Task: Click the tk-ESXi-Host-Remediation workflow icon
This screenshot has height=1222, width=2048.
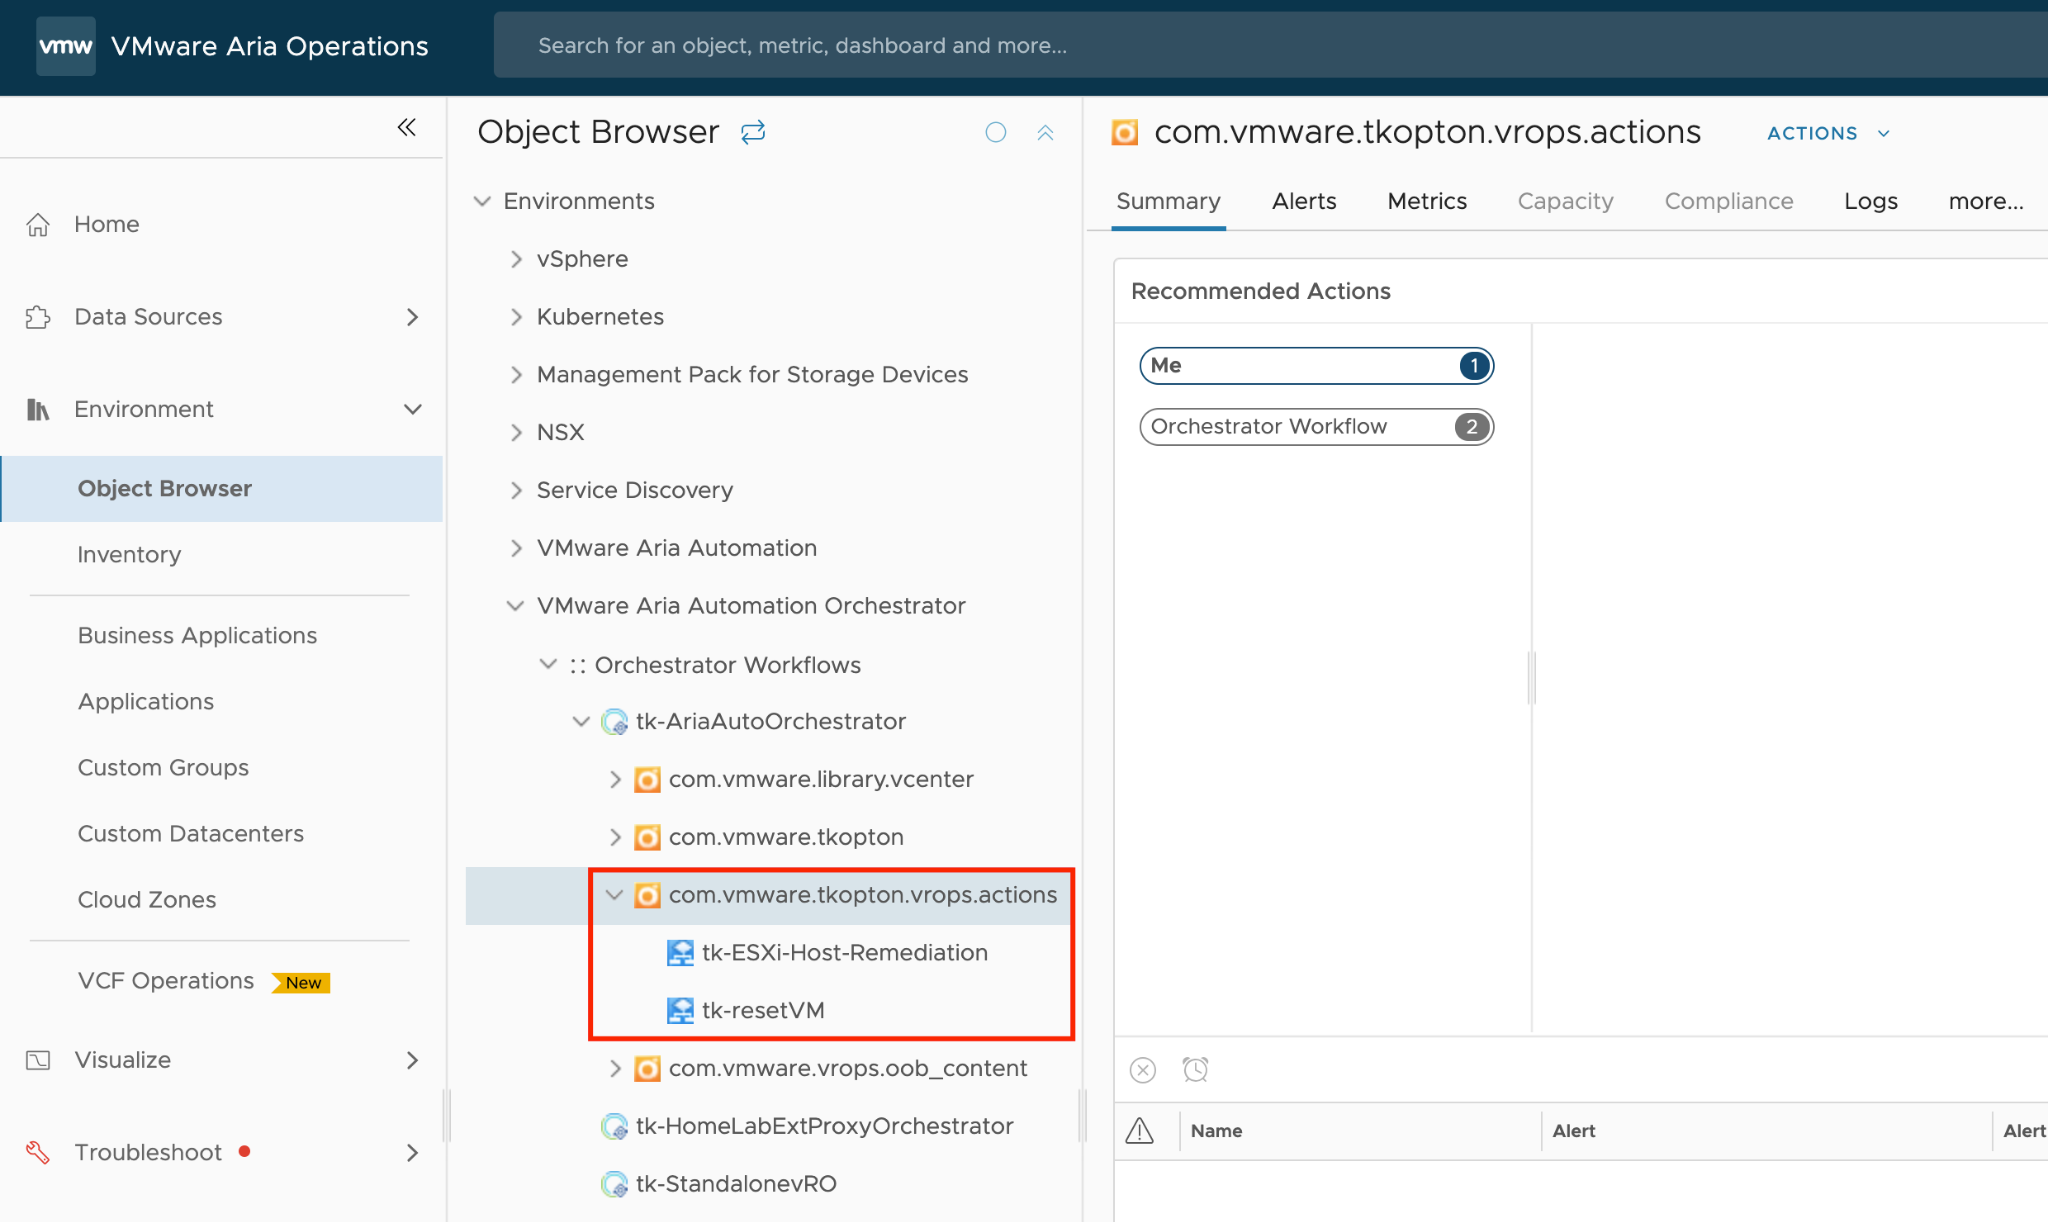Action: pos(680,953)
